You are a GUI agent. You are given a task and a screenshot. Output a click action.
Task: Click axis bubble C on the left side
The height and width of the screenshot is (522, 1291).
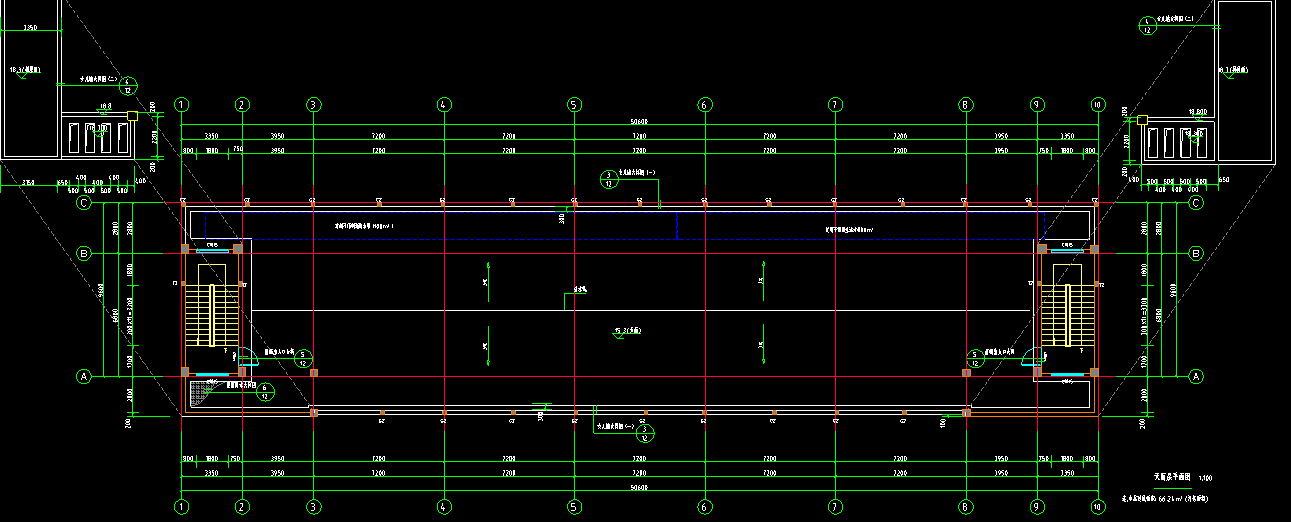click(85, 204)
